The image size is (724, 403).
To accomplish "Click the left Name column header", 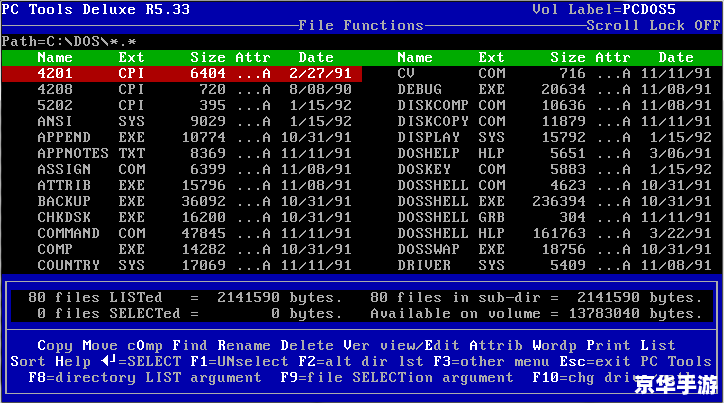I will point(55,58).
